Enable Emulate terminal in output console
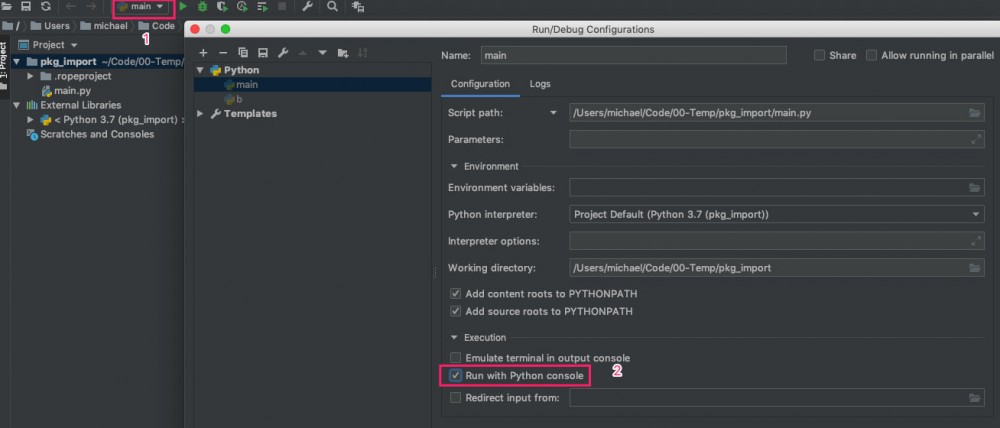Screen dimensions: 1000x428 pos(455,358)
